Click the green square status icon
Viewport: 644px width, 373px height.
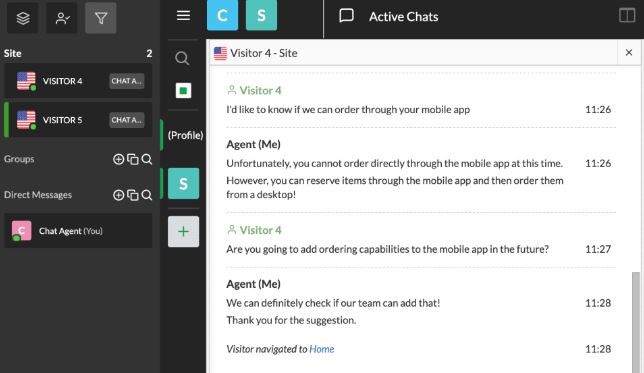(x=183, y=90)
